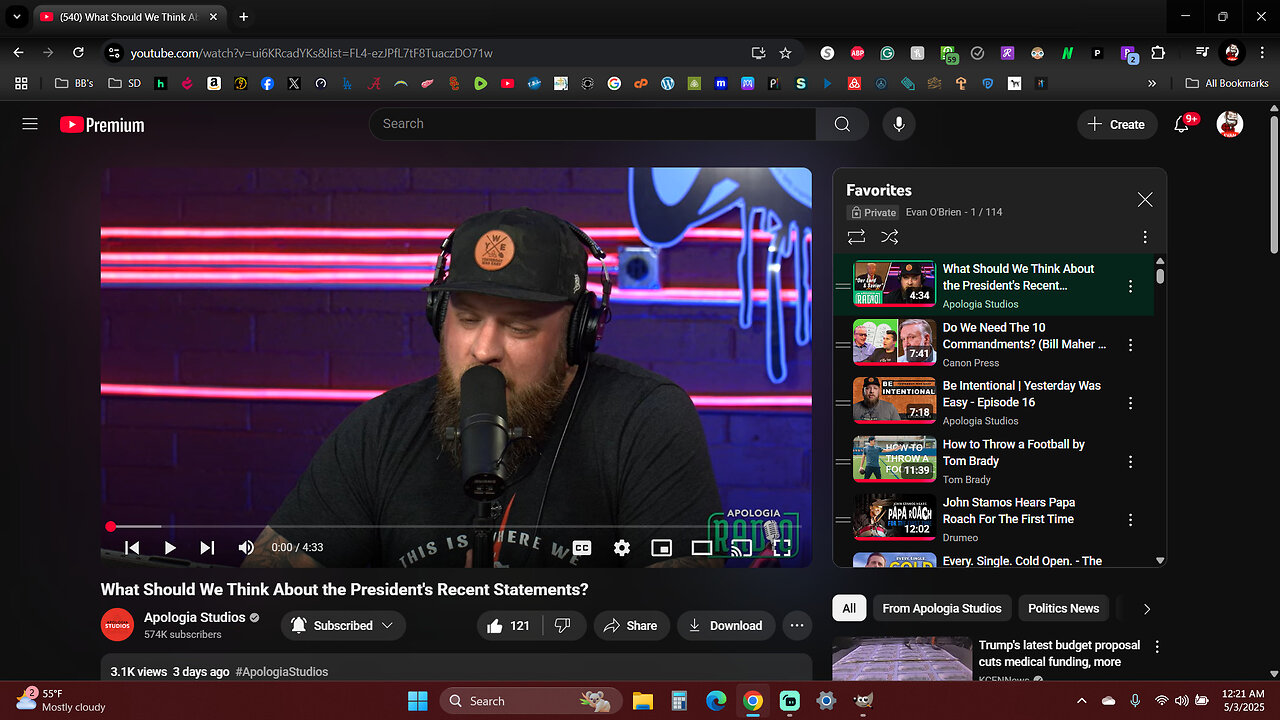Like the video with 121 likes

tap(509, 626)
